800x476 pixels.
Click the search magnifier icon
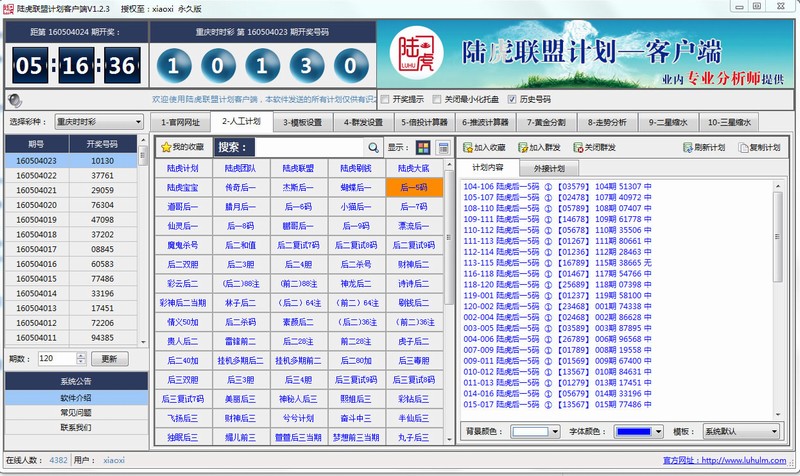point(375,148)
